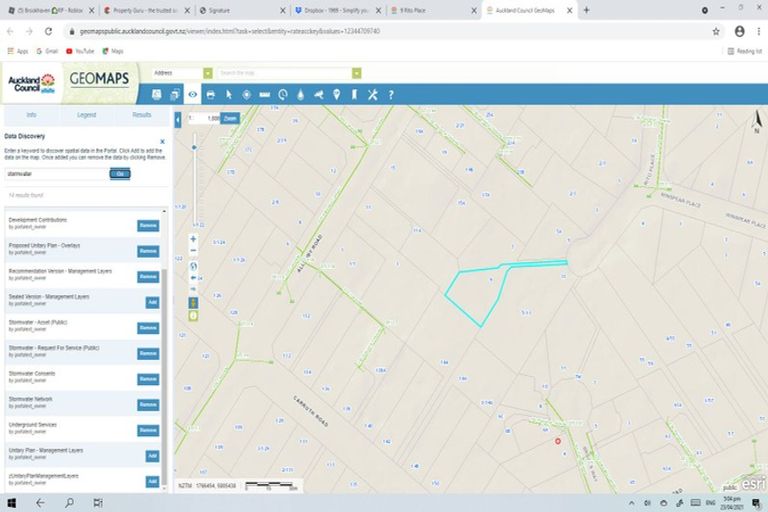The width and height of the screenshot is (768, 512).
Task: Remove the Stormwater Network layer
Action: [x=148, y=405]
